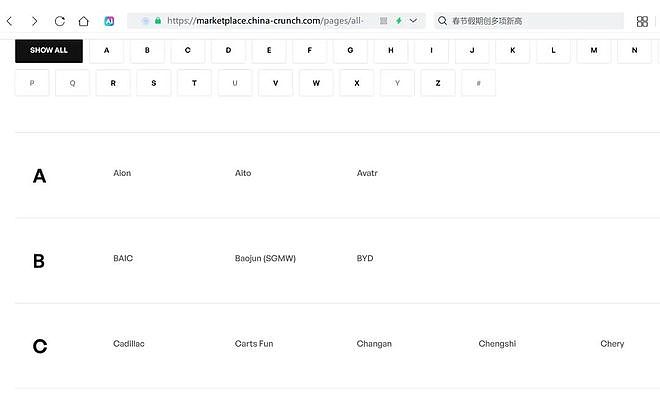The height and width of the screenshot is (395, 660).
Task: Filter brands by letter W
Action: pyautogui.click(x=316, y=83)
